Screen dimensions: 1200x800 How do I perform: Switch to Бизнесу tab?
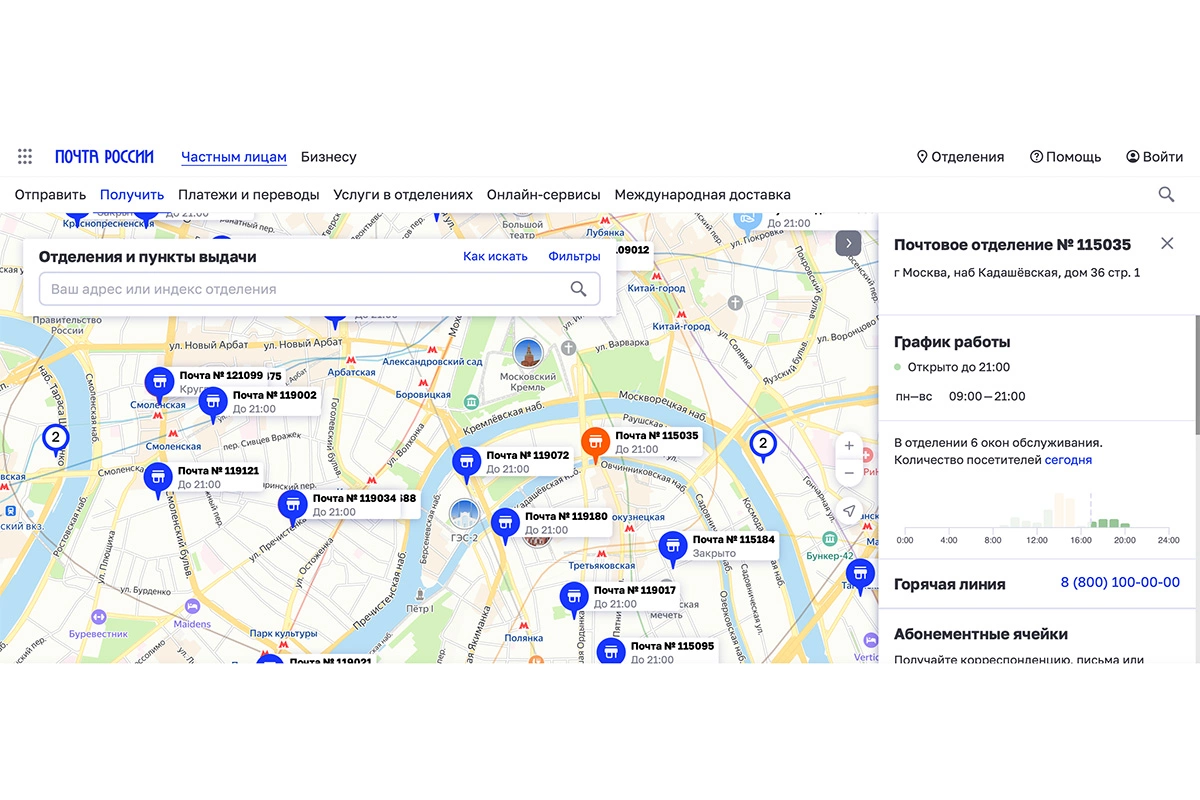click(x=329, y=157)
